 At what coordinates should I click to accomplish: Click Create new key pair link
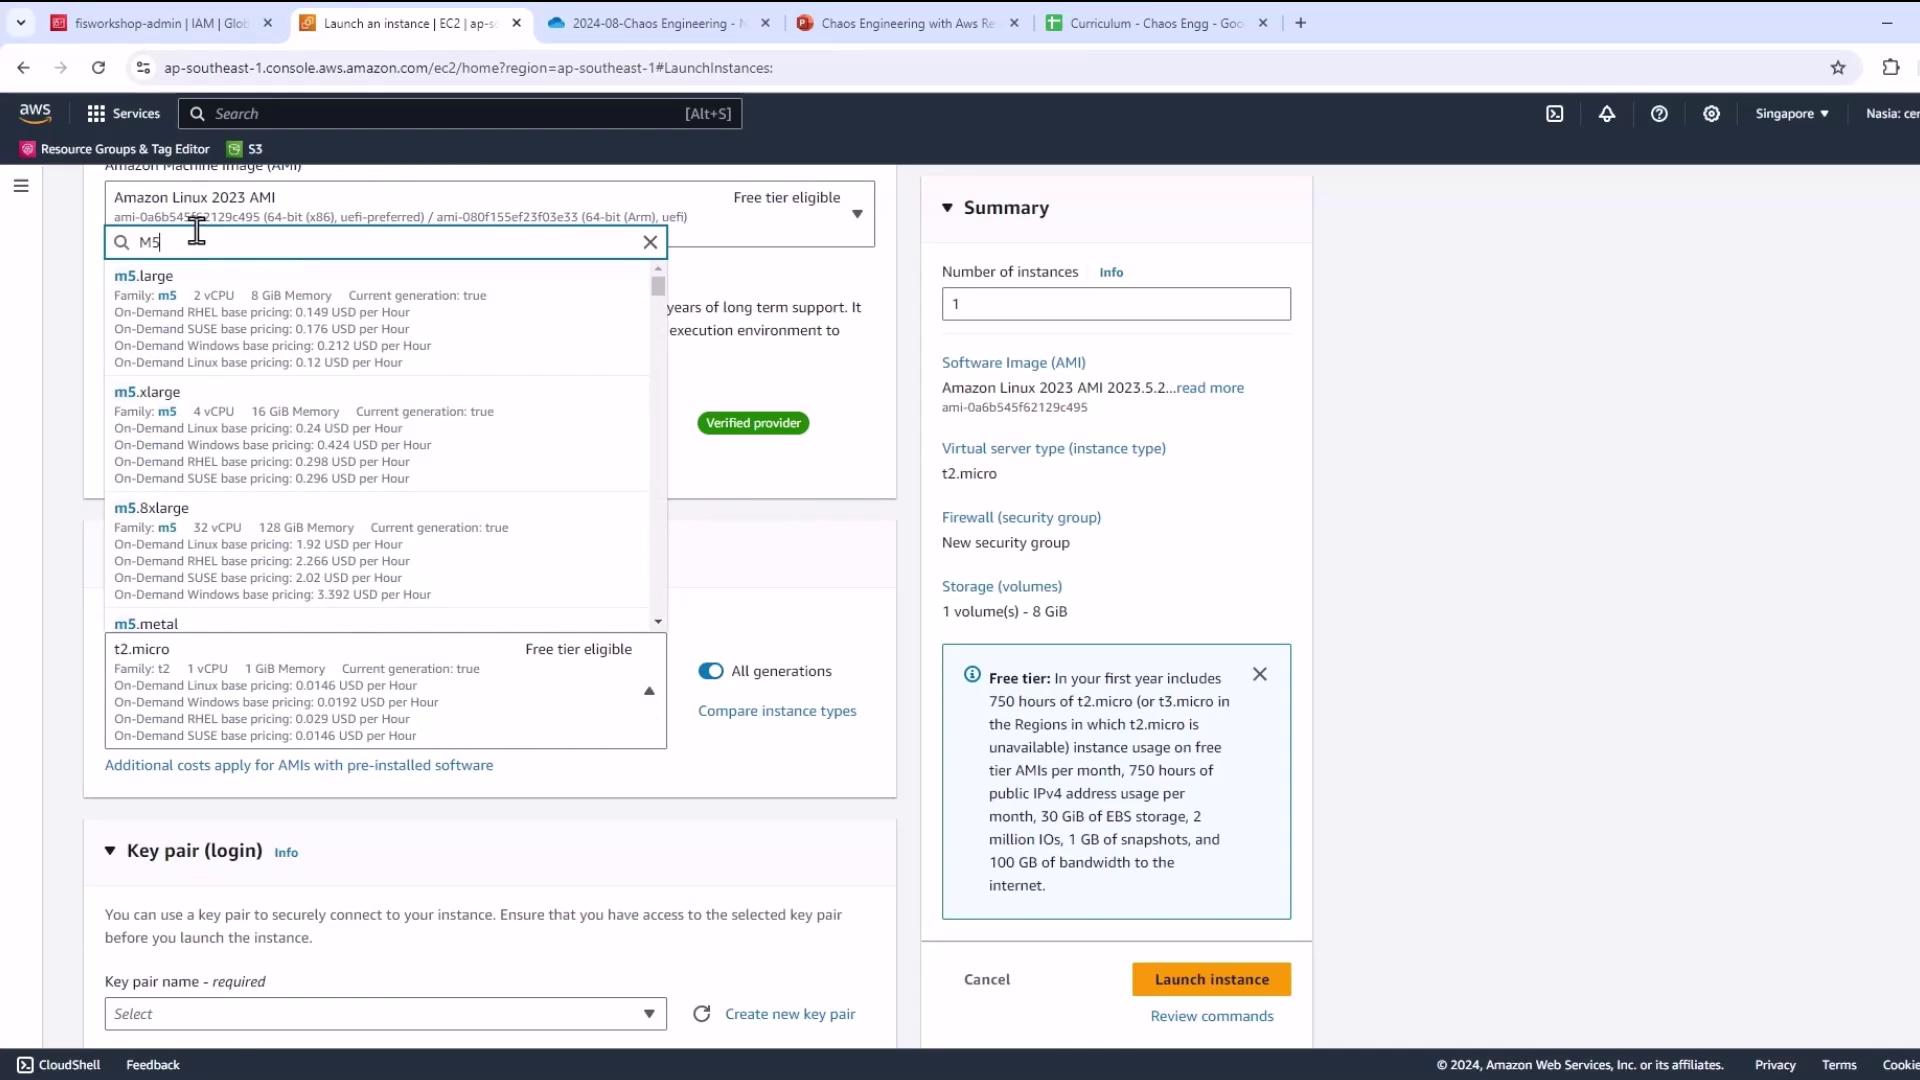tap(790, 1014)
